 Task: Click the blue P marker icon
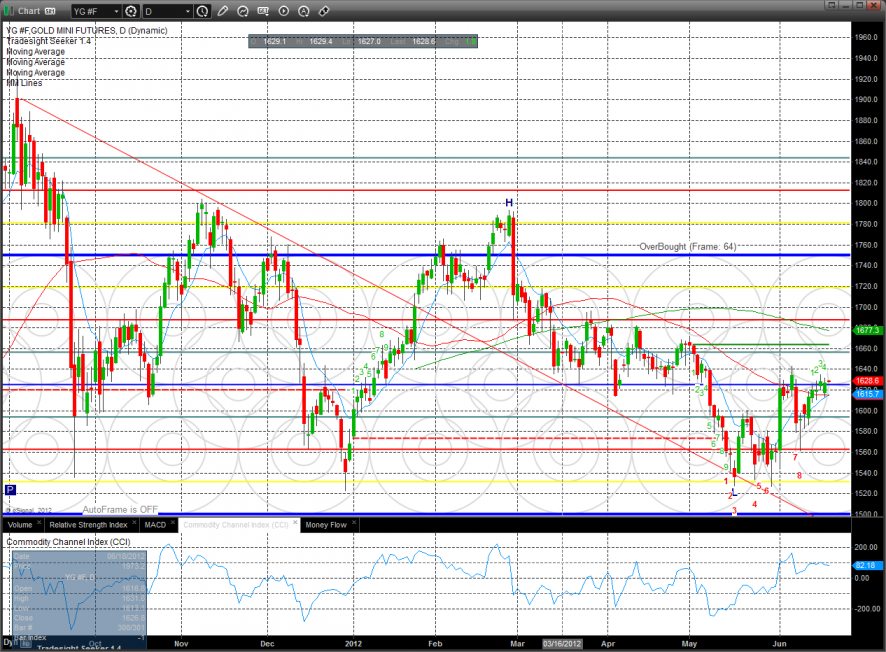10,490
